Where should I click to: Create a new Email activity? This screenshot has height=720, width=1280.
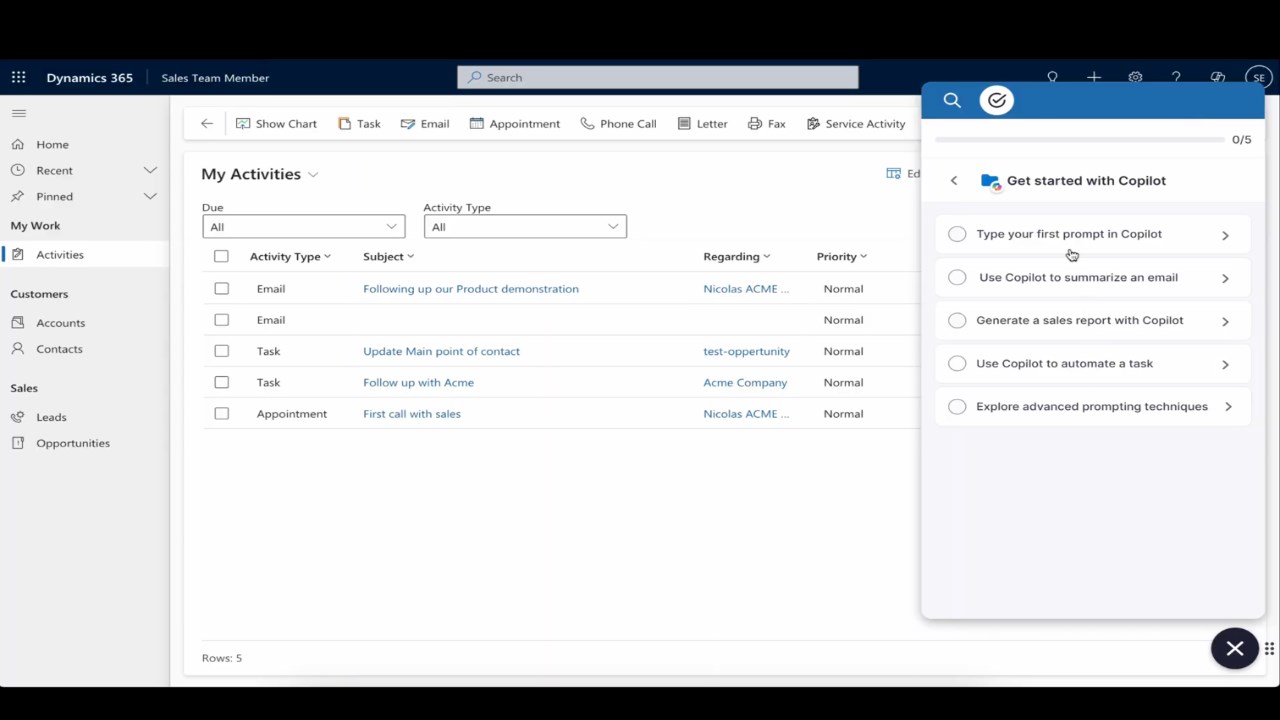[425, 123]
